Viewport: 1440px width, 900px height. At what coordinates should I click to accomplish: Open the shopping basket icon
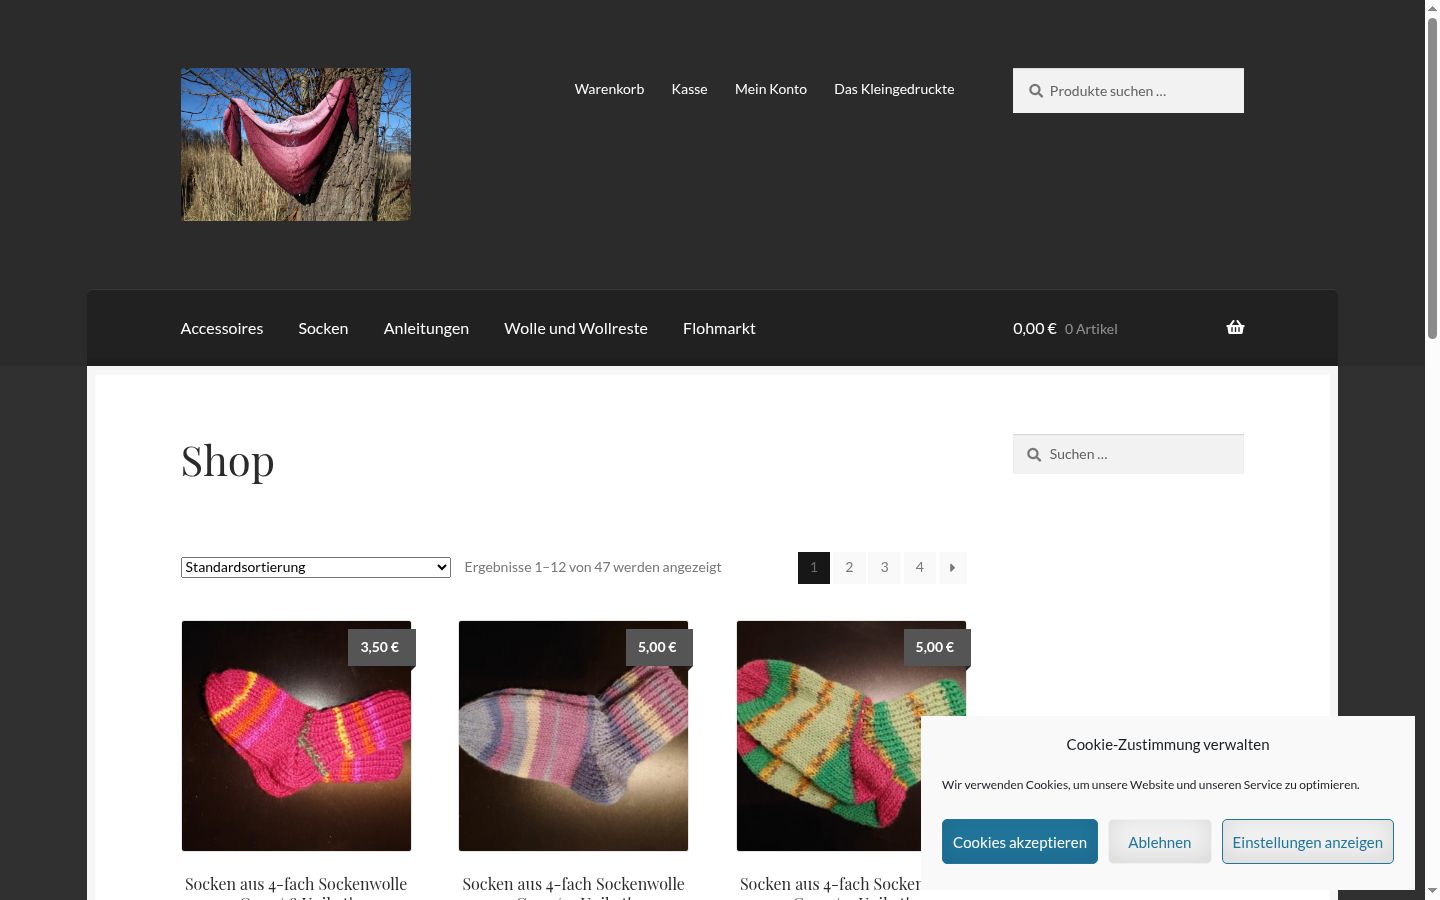coord(1235,328)
